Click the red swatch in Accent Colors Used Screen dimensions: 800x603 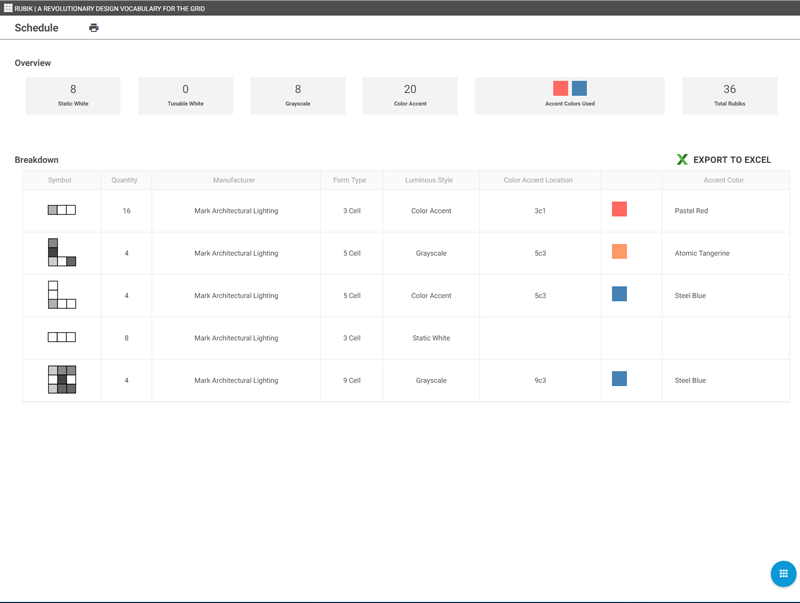click(x=561, y=88)
